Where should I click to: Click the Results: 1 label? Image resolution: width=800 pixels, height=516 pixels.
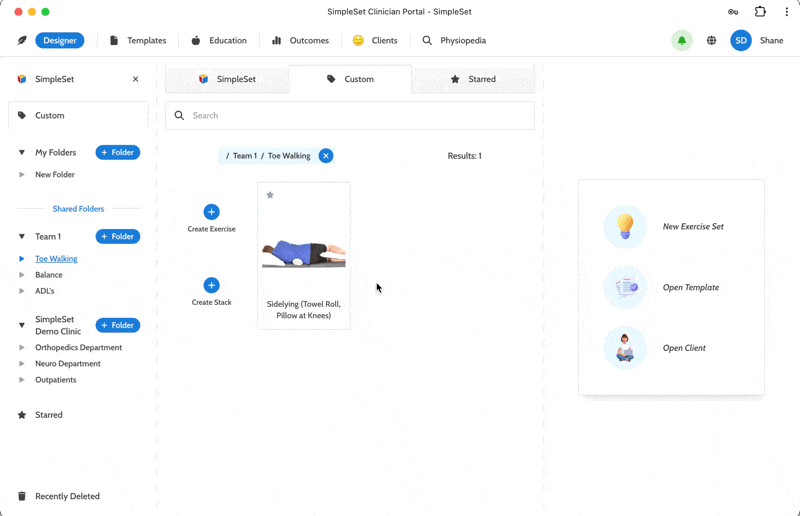point(464,156)
